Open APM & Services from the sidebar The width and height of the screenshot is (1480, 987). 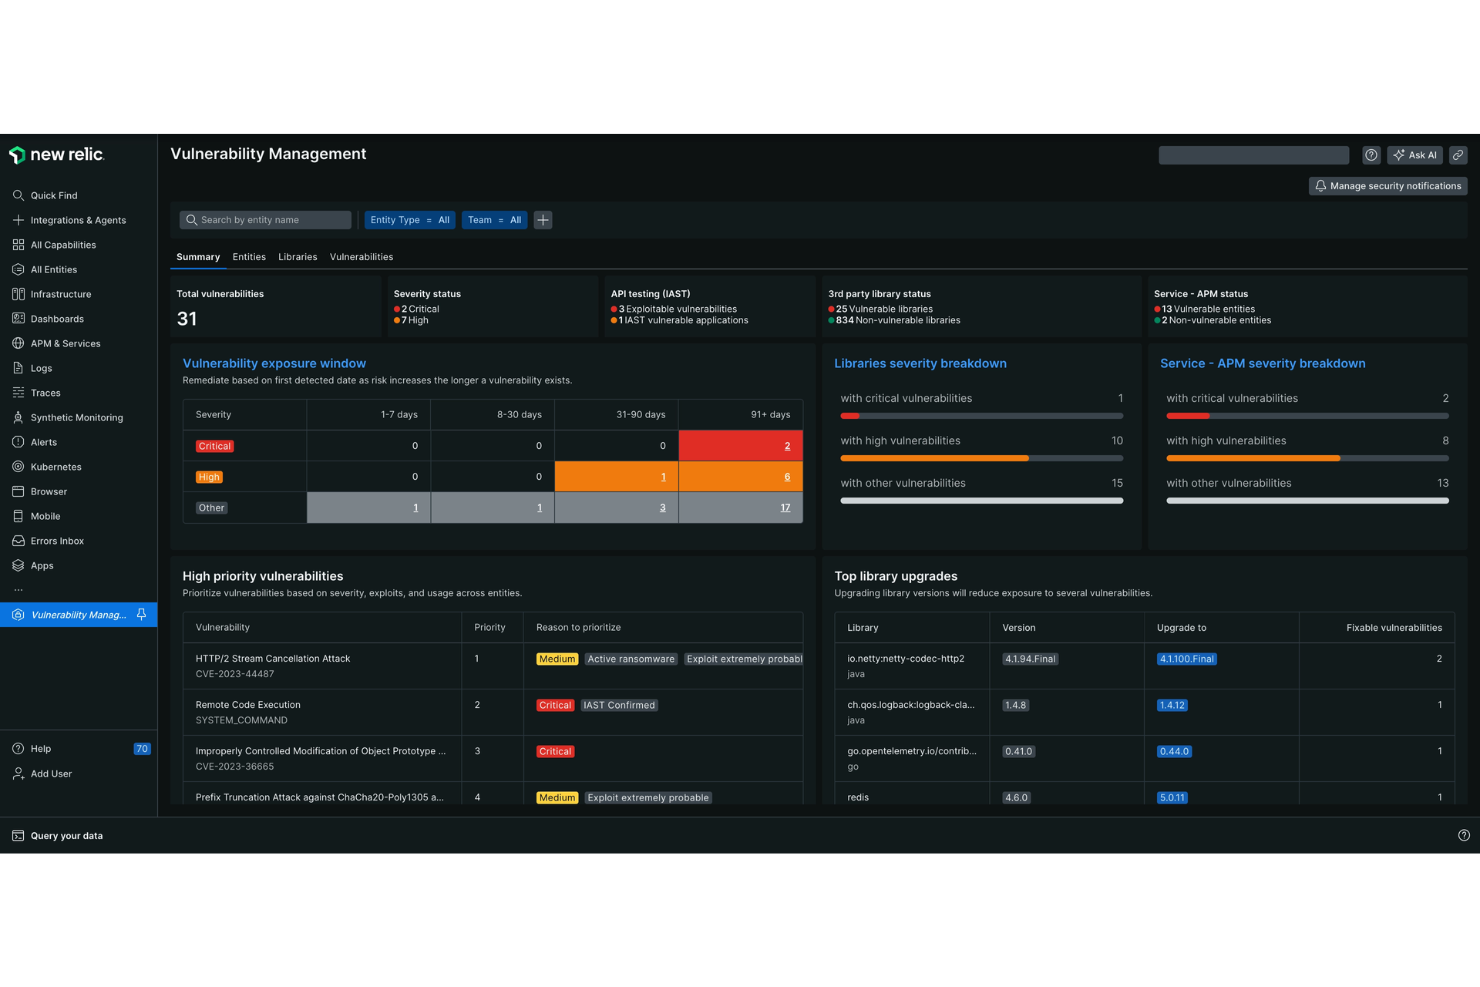tap(65, 343)
